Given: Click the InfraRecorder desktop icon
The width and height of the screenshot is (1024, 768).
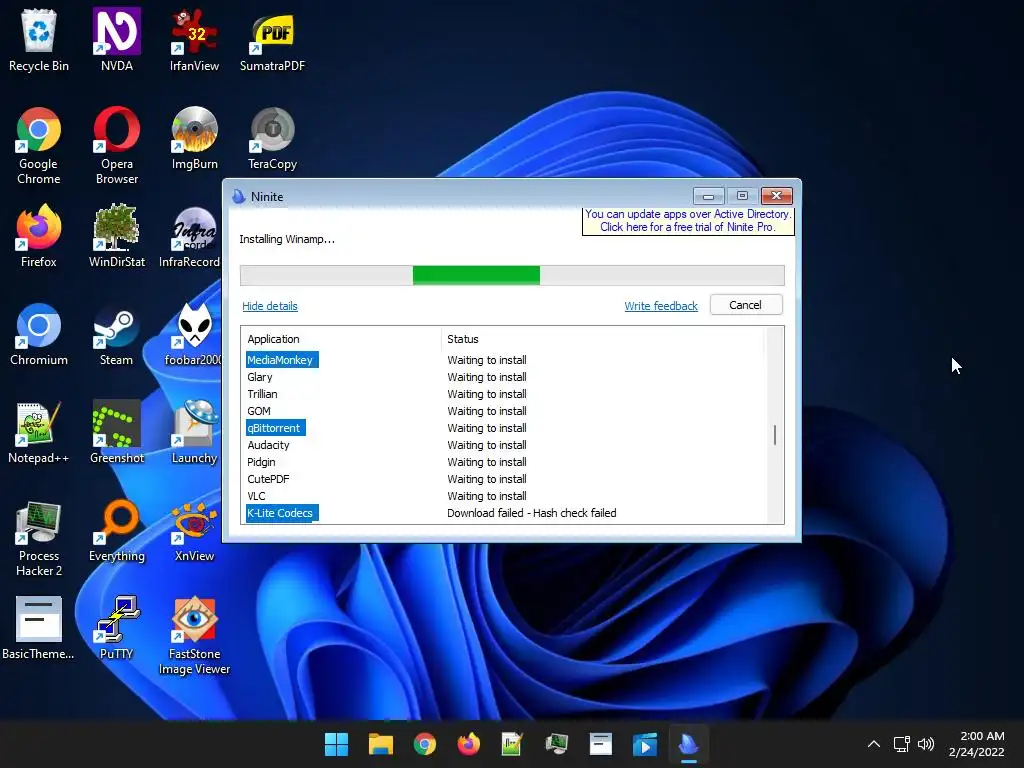Looking at the screenshot, I should [190, 236].
